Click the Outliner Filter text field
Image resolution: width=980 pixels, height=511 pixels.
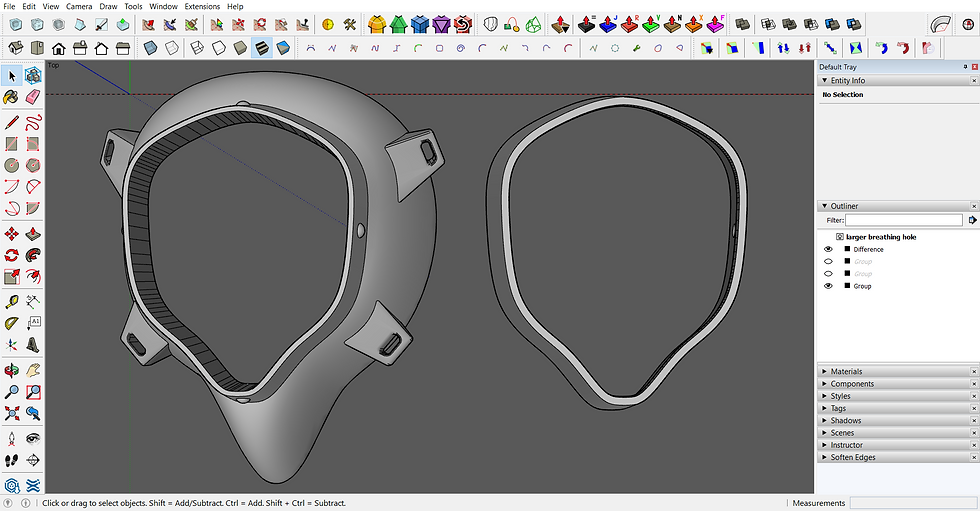pos(904,220)
